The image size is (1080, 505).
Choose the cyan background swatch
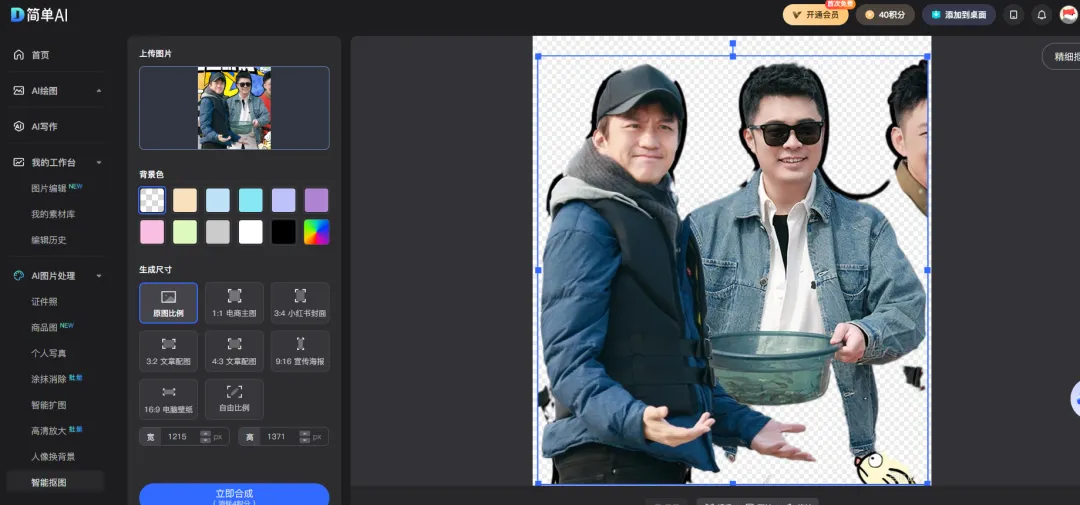[x=251, y=200]
